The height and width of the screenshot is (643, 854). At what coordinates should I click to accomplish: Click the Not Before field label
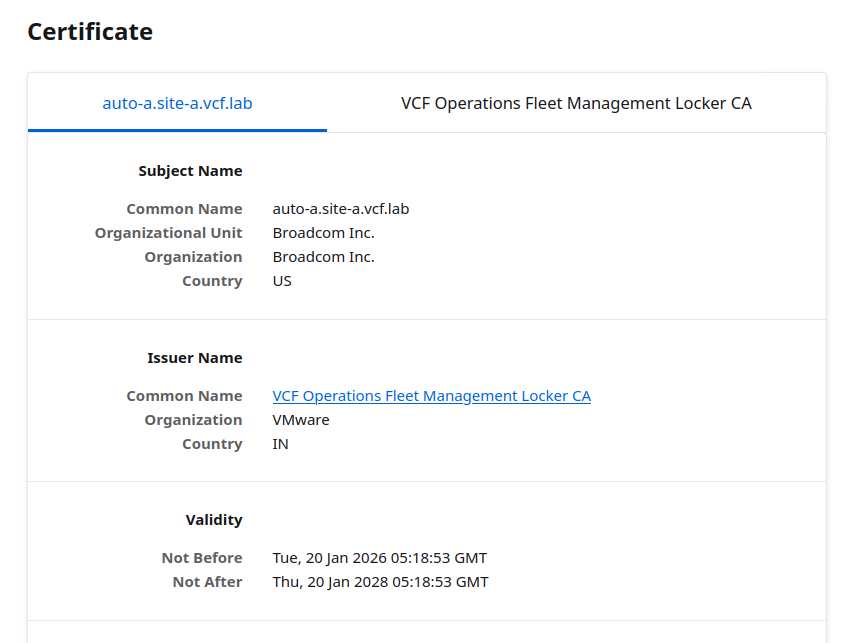coord(202,558)
